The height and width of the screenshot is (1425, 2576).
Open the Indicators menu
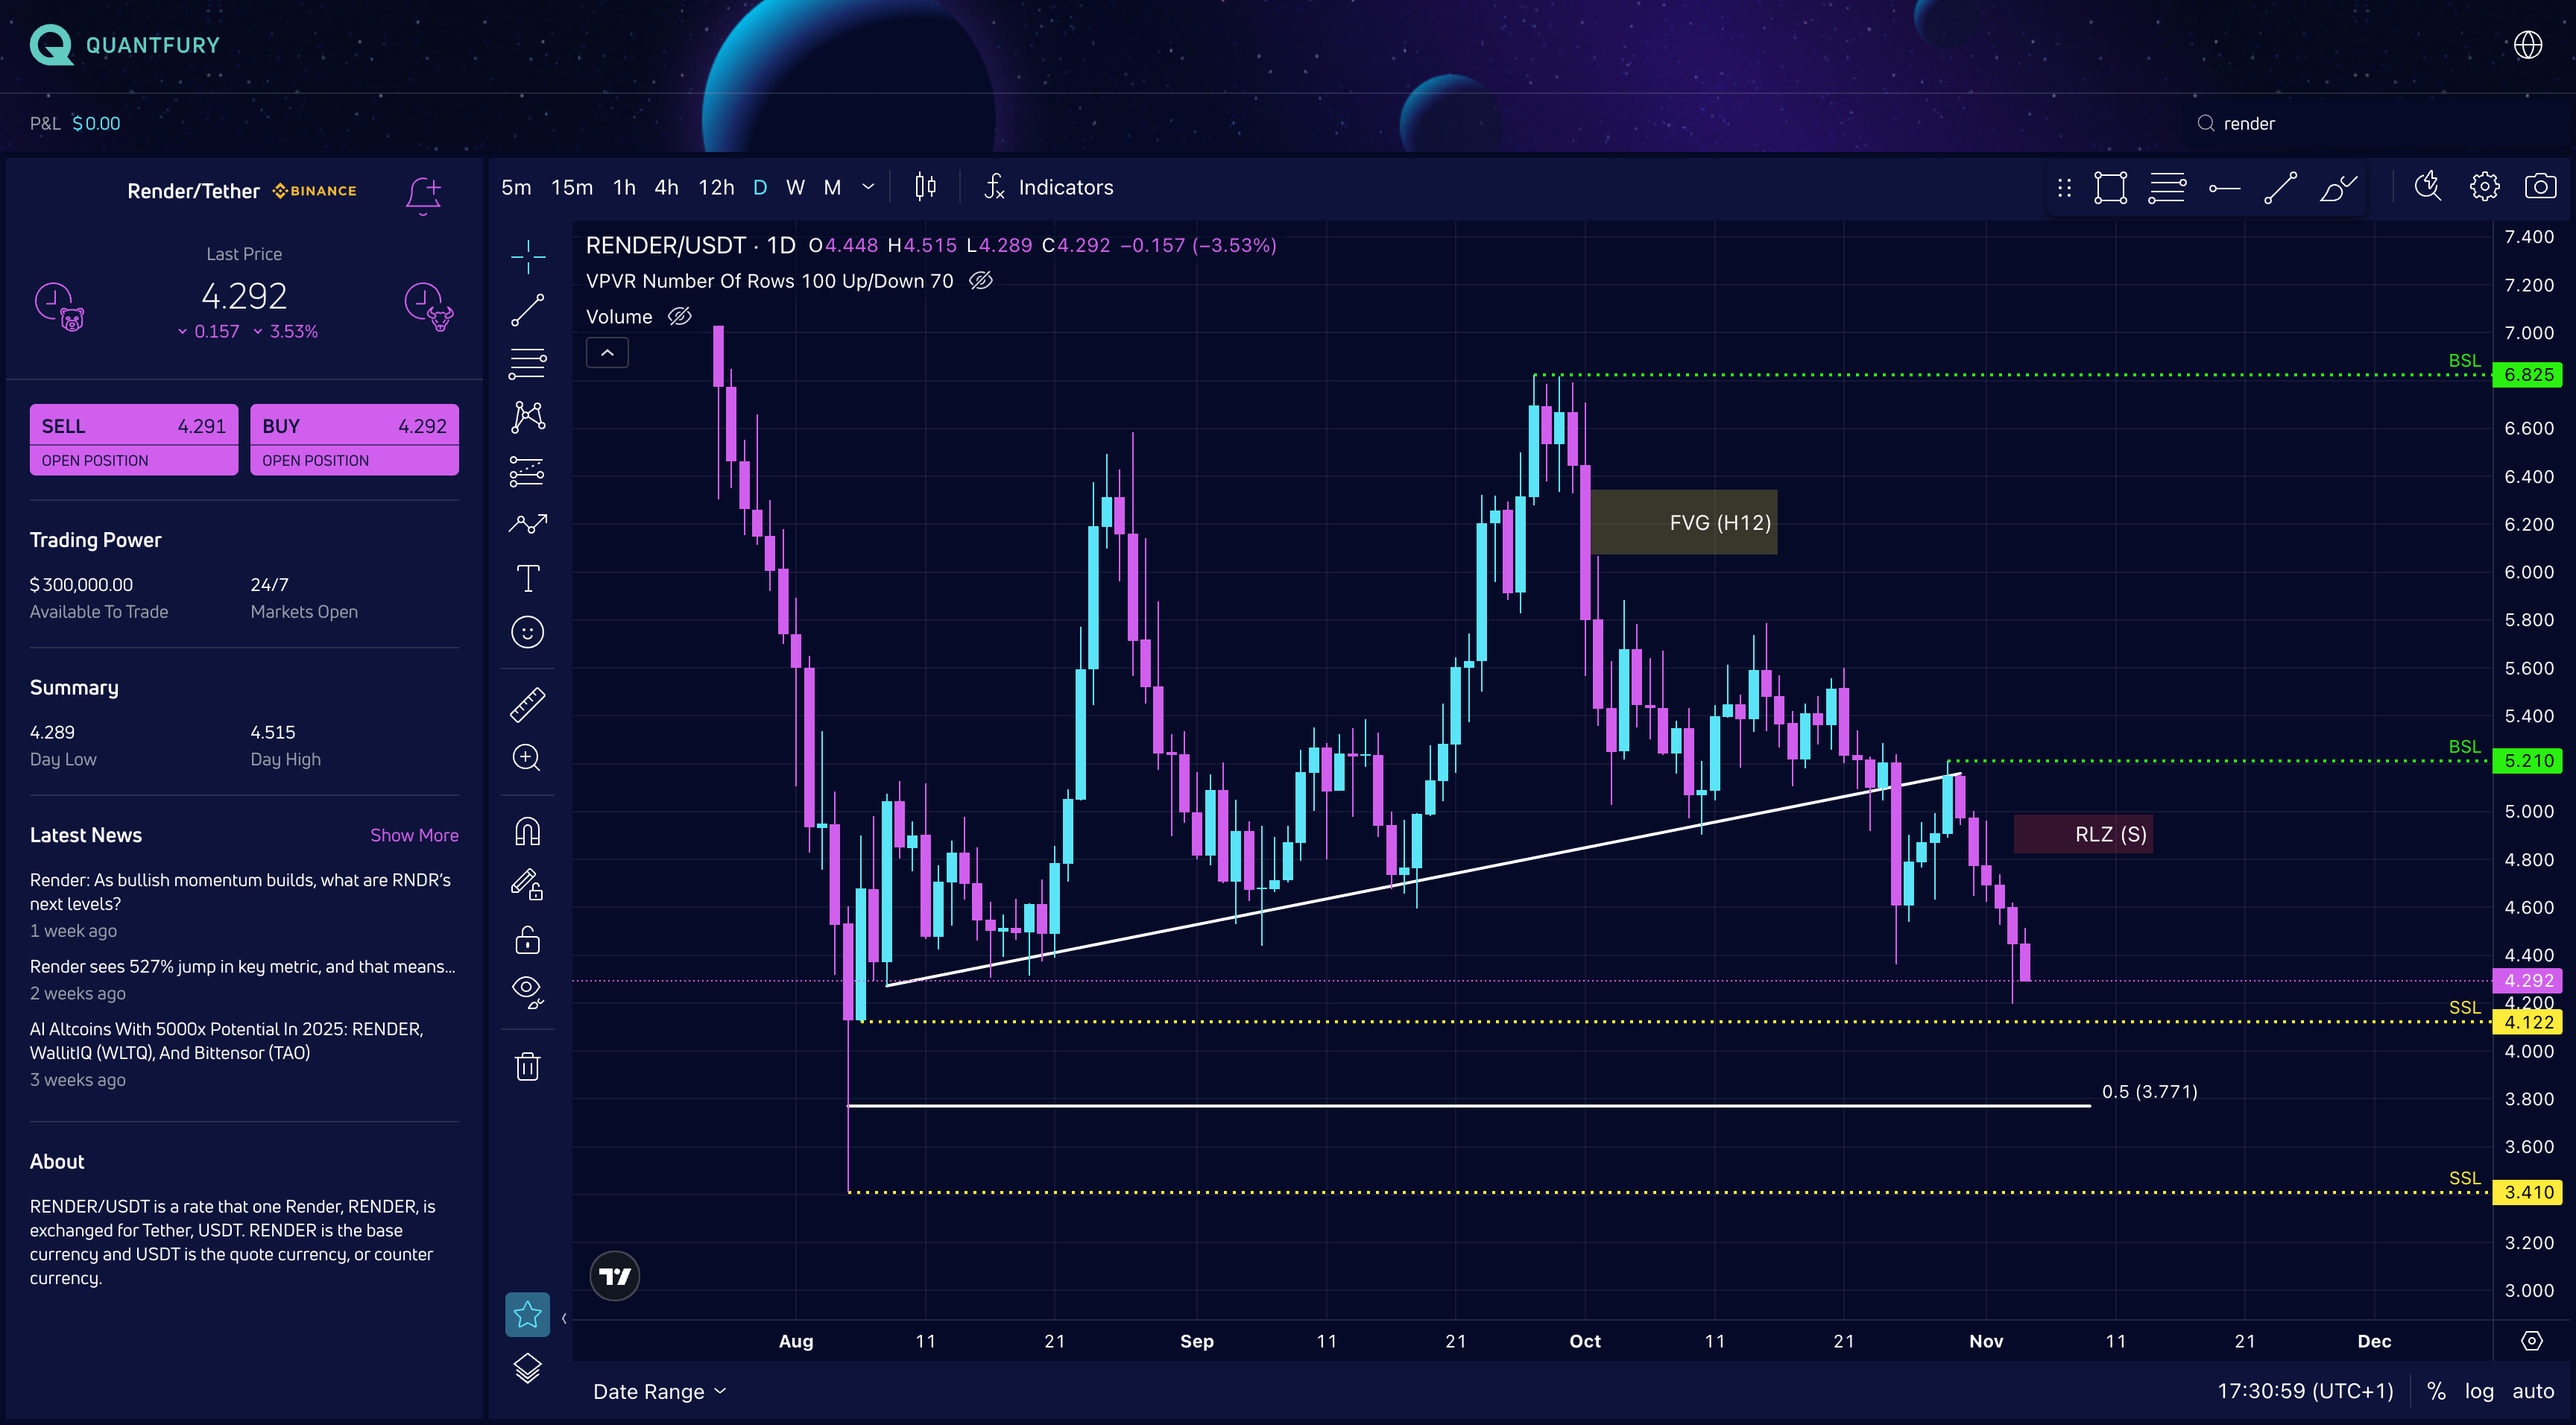click(x=1049, y=187)
